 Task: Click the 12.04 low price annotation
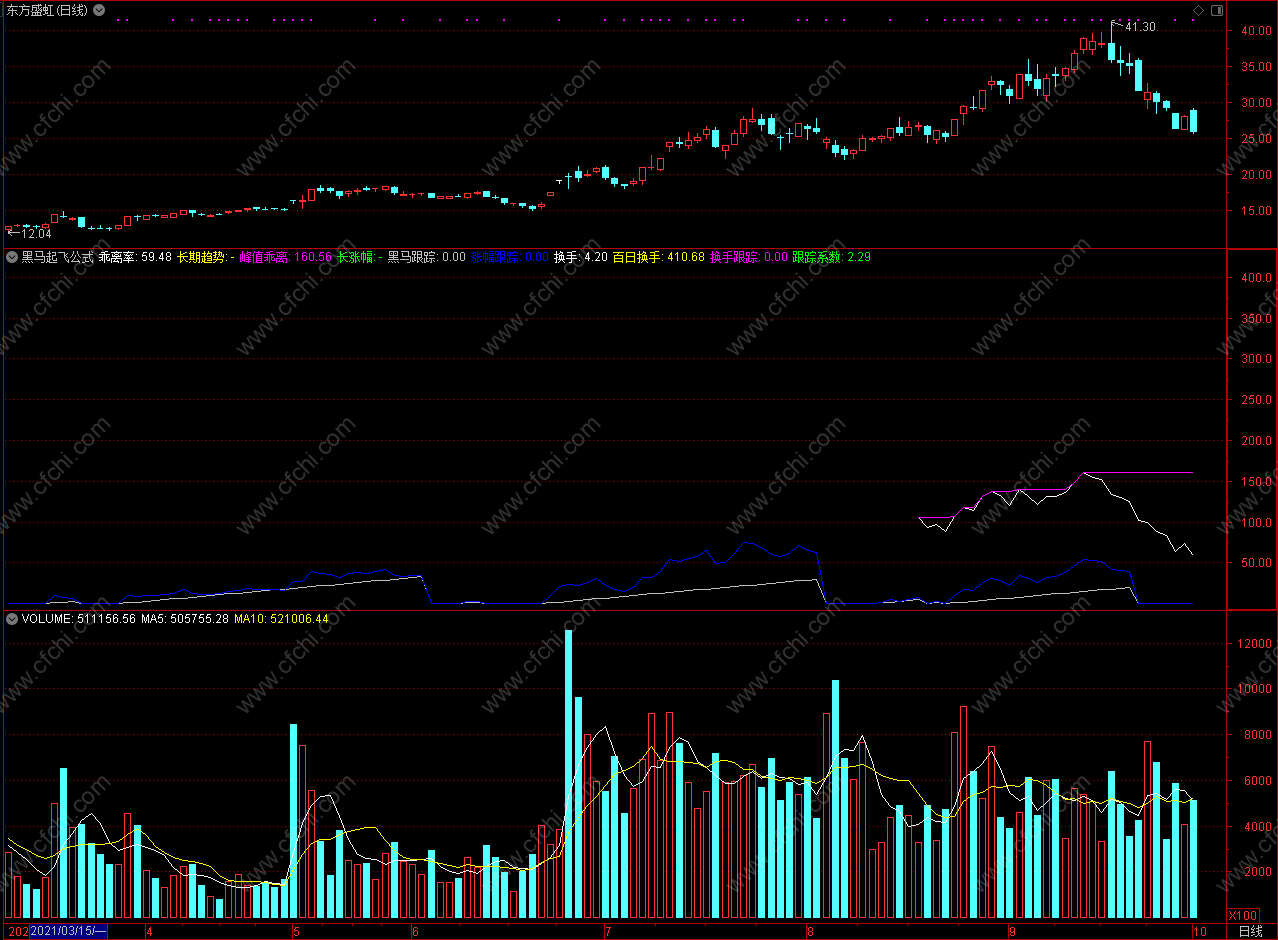tap(35, 233)
